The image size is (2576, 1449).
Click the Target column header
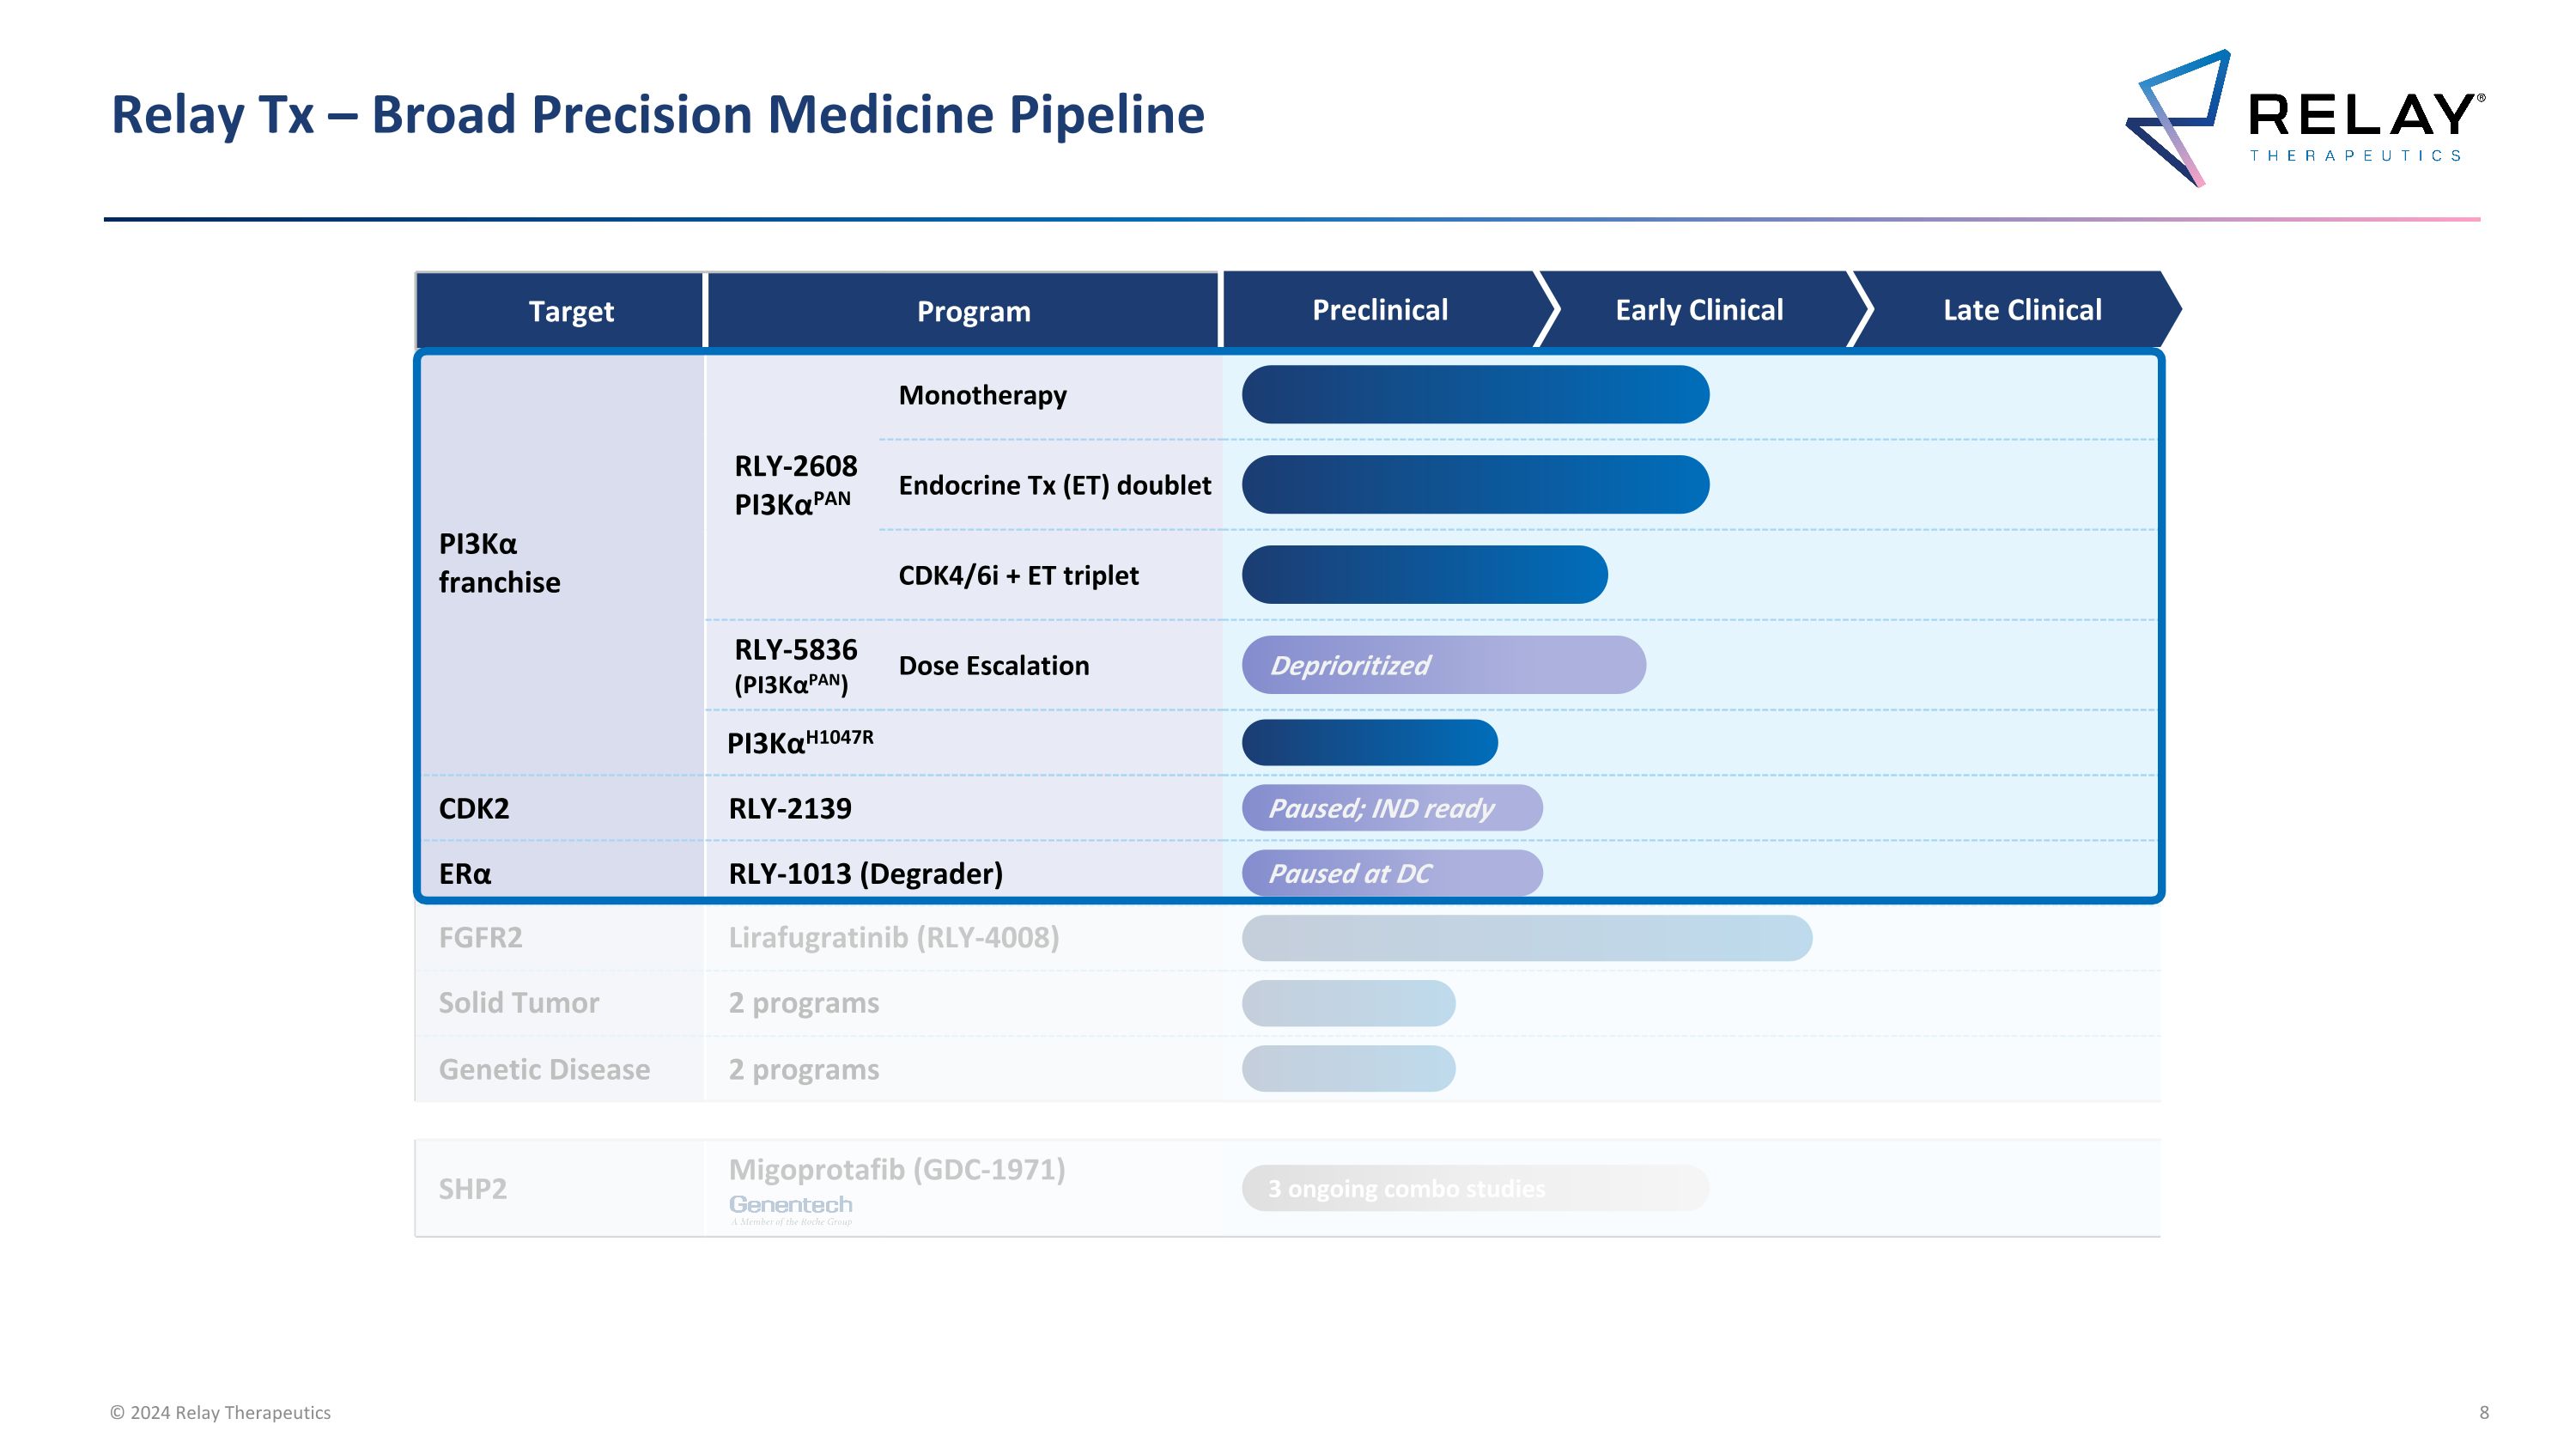tap(570, 312)
